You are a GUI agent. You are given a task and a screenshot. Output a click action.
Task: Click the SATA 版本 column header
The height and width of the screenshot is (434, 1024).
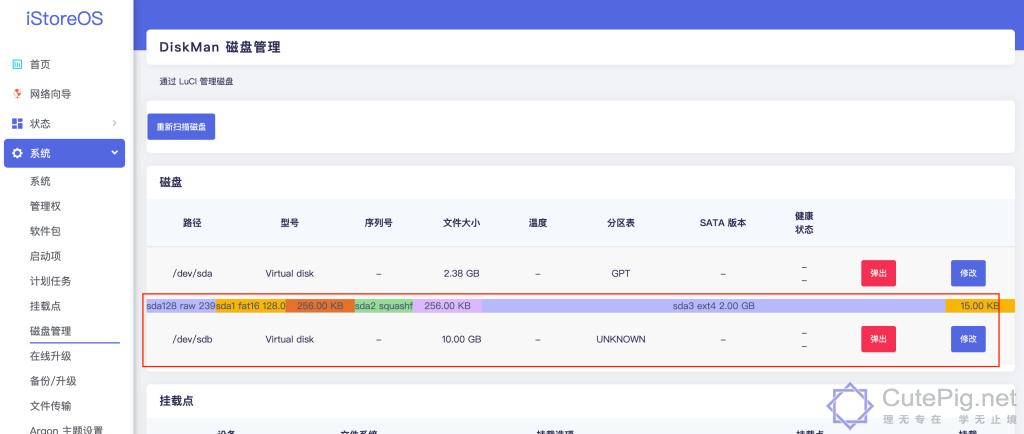[723, 223]
